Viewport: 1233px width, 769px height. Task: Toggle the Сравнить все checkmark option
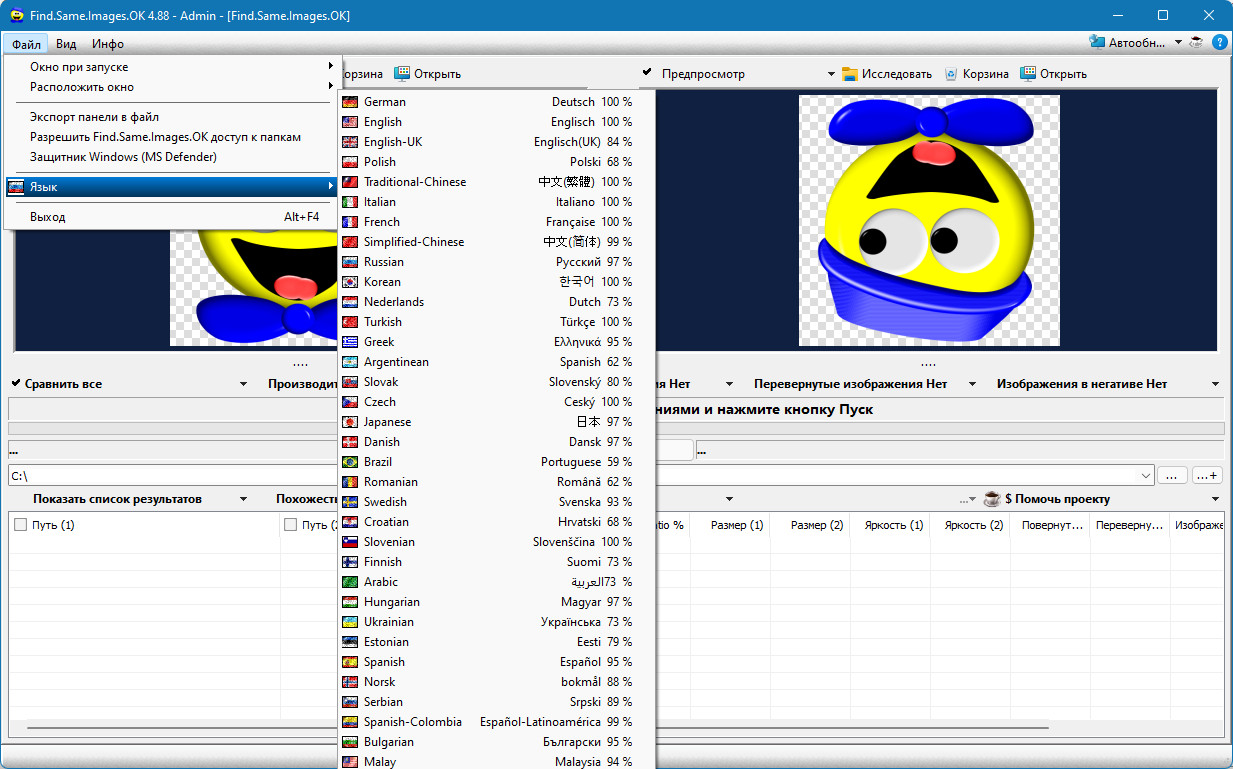point(17,384)
